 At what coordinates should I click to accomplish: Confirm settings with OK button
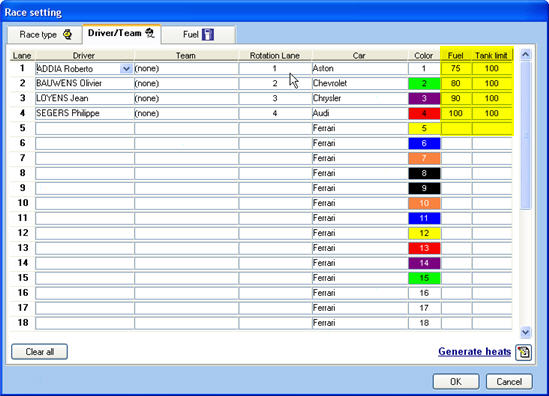pyautogui.click(x=456, y=381)
